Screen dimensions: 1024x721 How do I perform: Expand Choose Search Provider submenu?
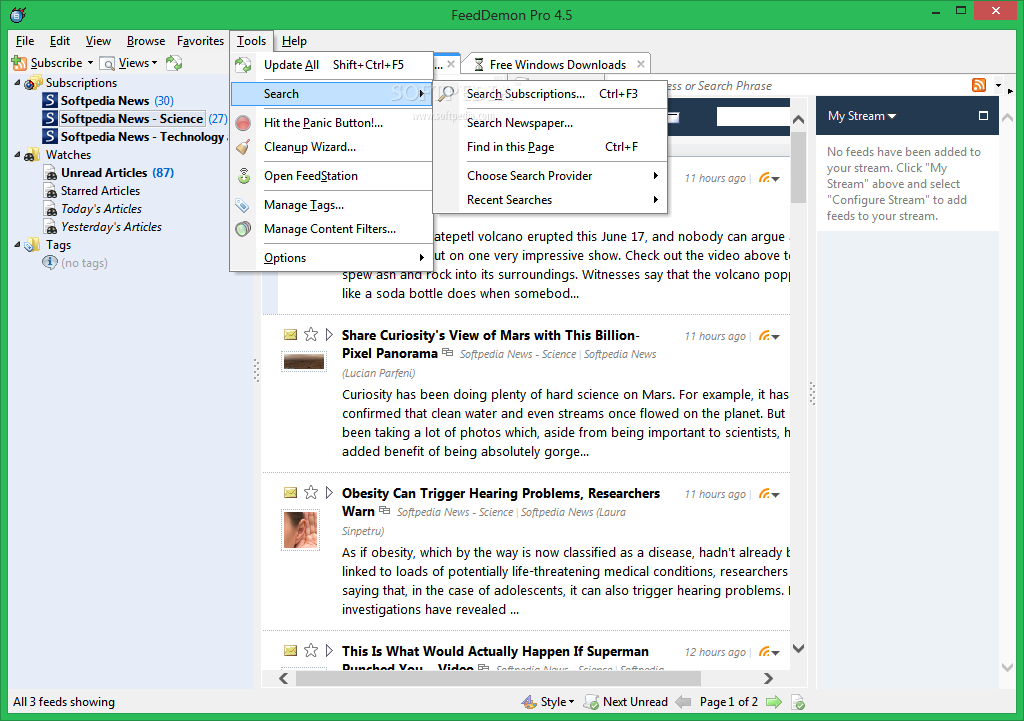pos(550,176)
